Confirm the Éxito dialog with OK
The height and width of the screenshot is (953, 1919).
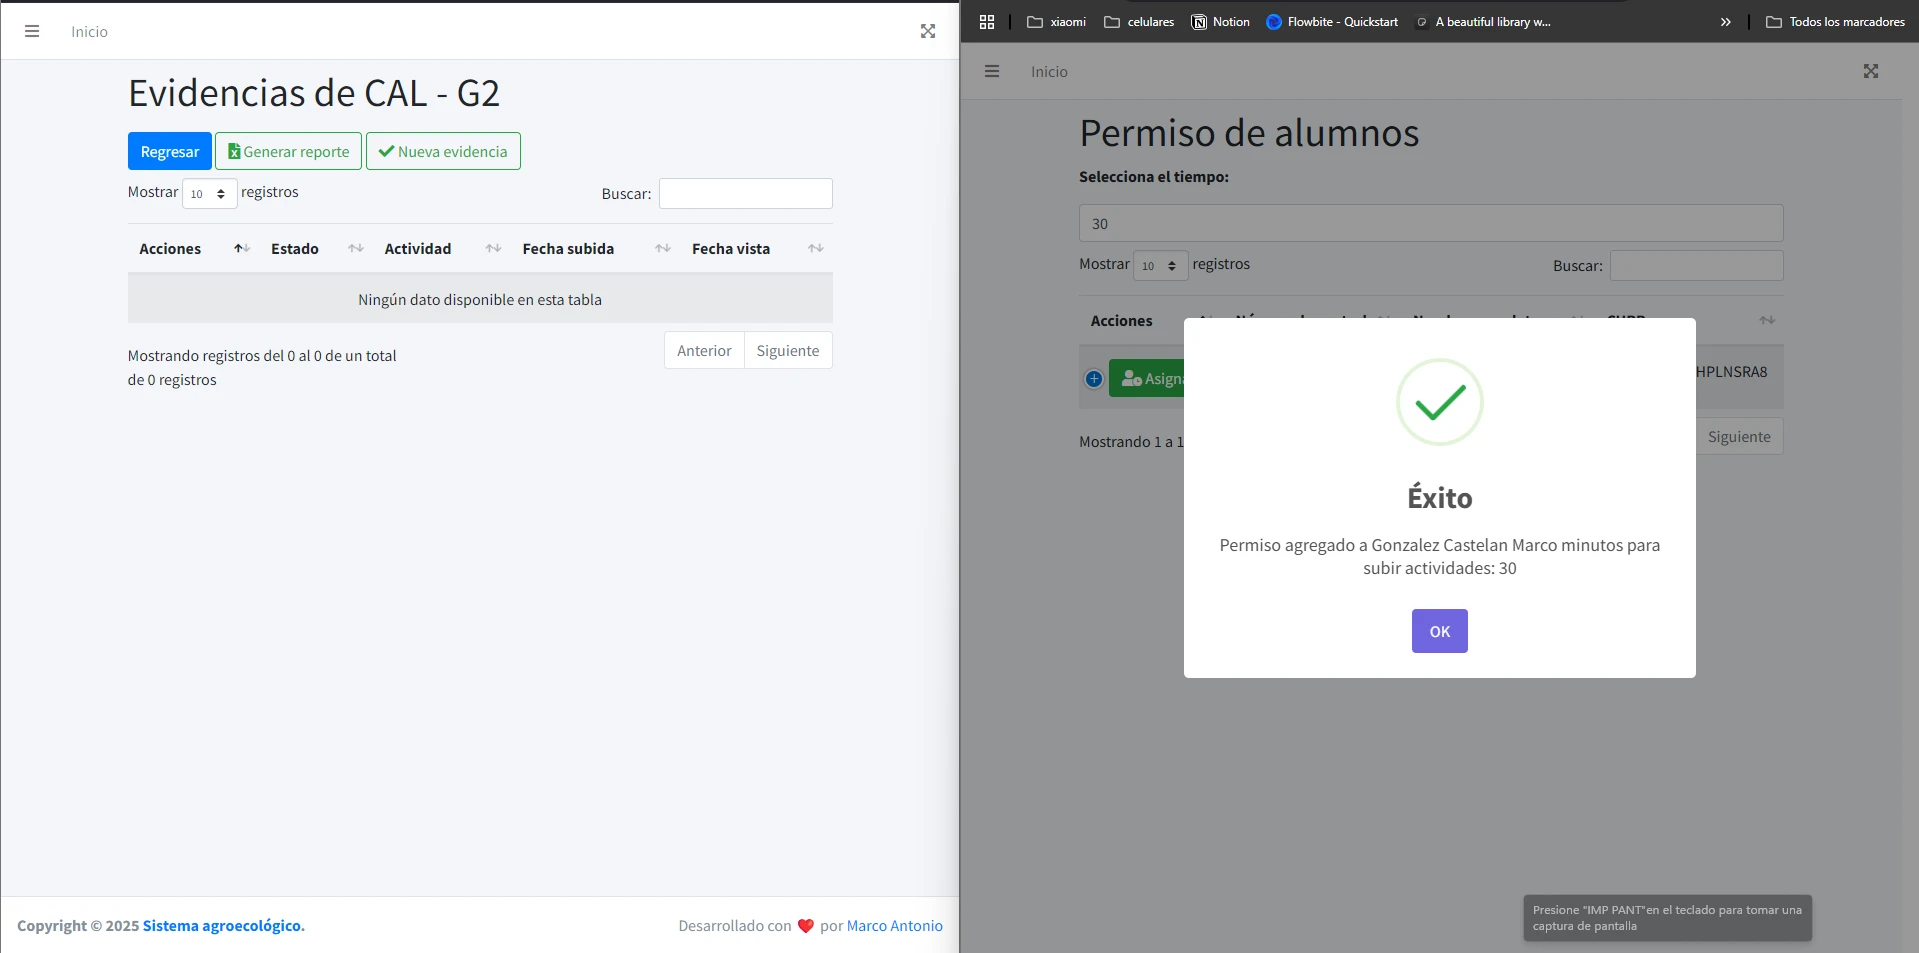click(1440, 631)
